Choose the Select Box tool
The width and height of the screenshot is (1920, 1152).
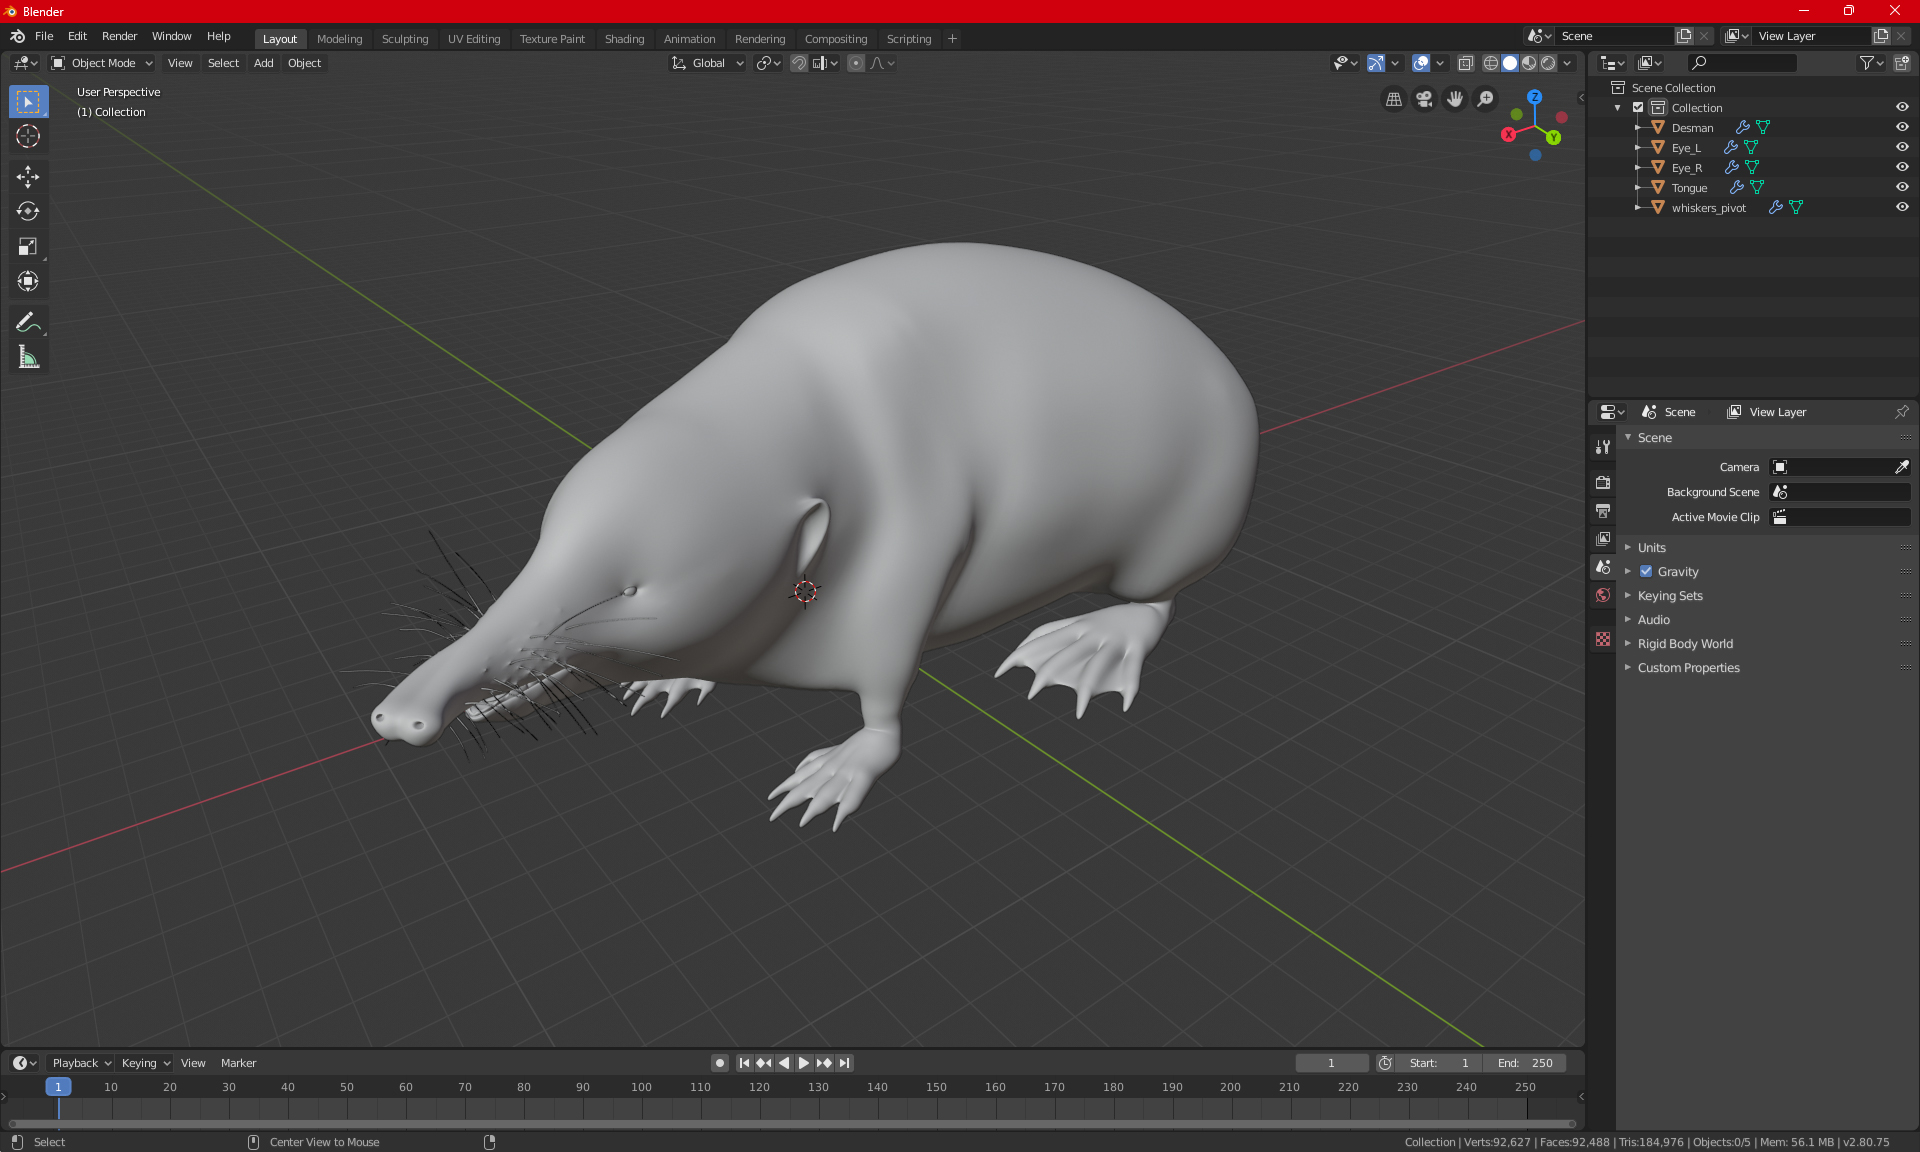coord(28,102)
